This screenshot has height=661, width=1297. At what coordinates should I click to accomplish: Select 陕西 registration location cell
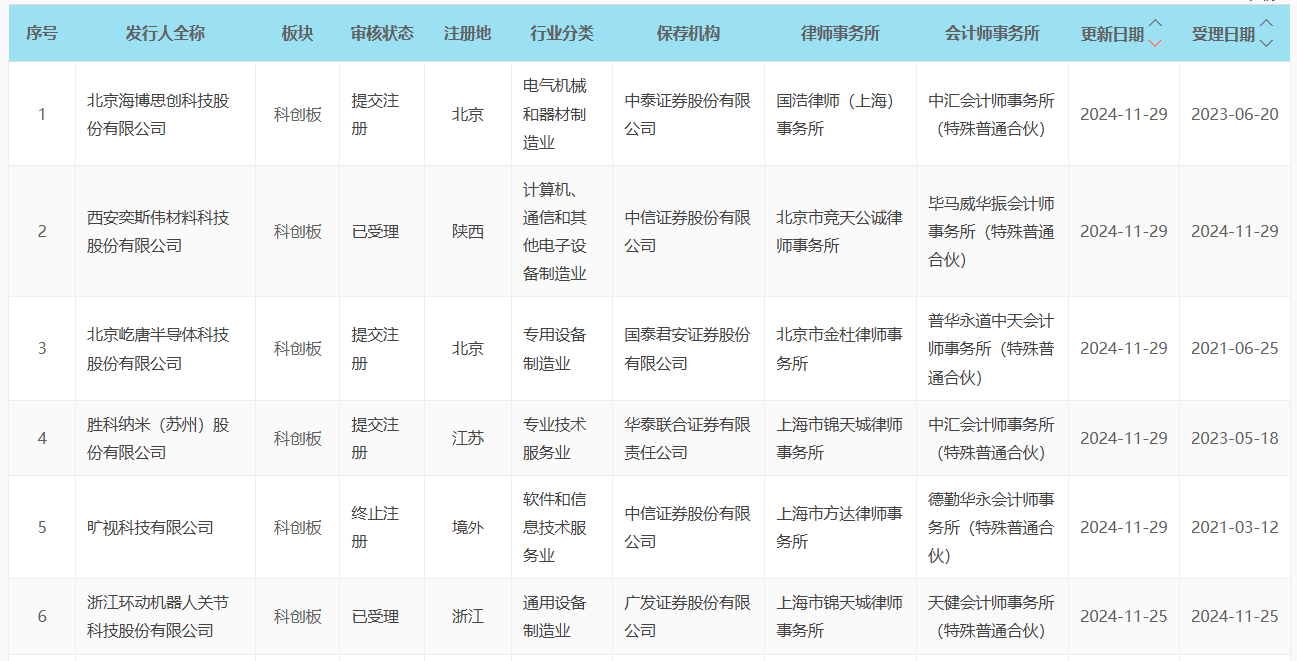(468, 231)
